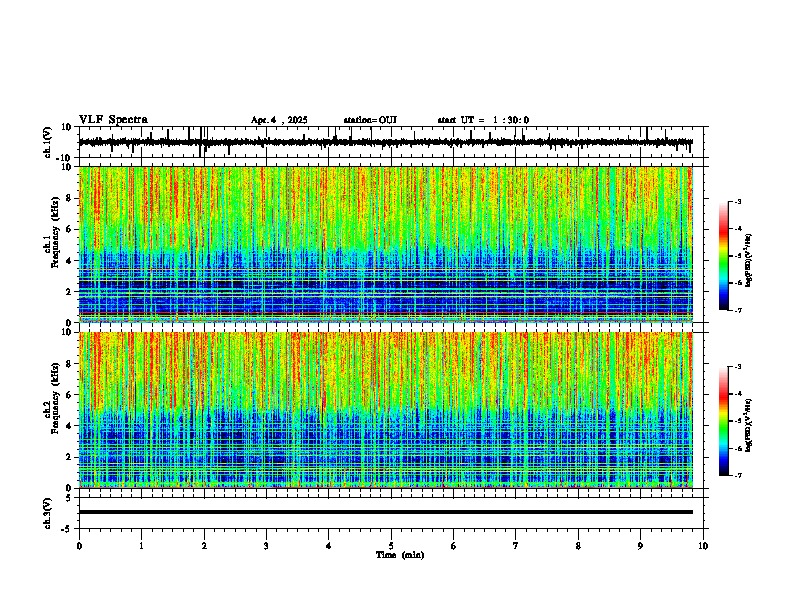Click time axis tick label "3"
This screenshot has width=792, height=612.
[266, 546]
